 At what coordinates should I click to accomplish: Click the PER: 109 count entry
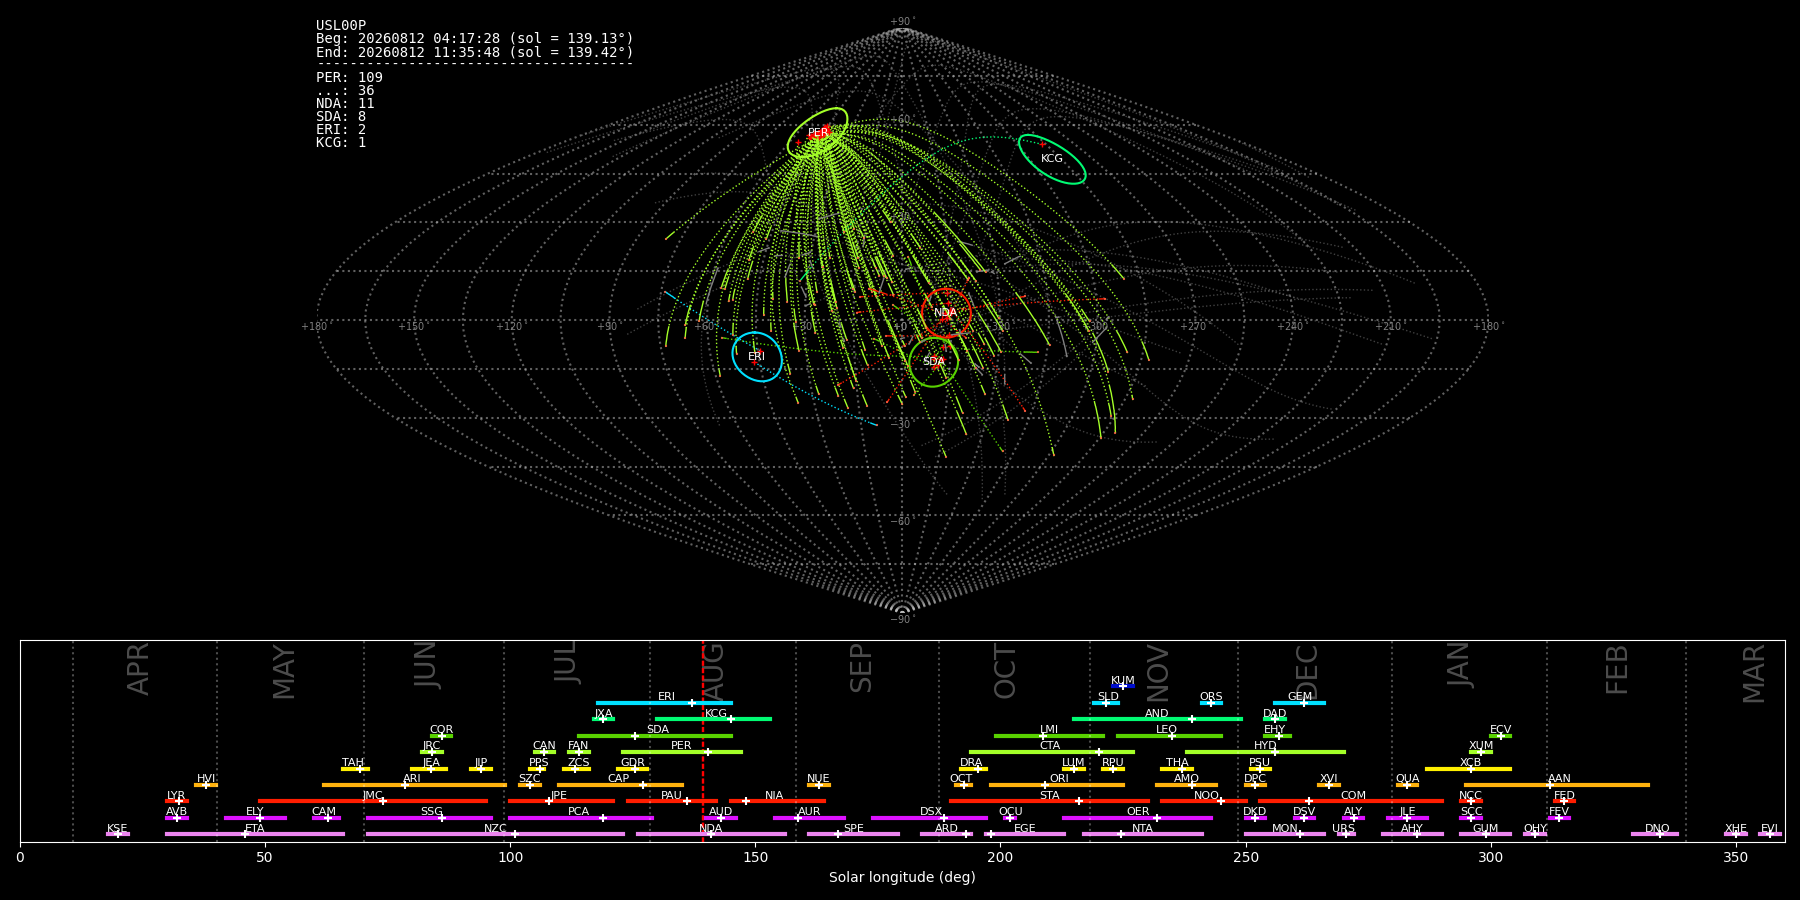tap(349, 78)
